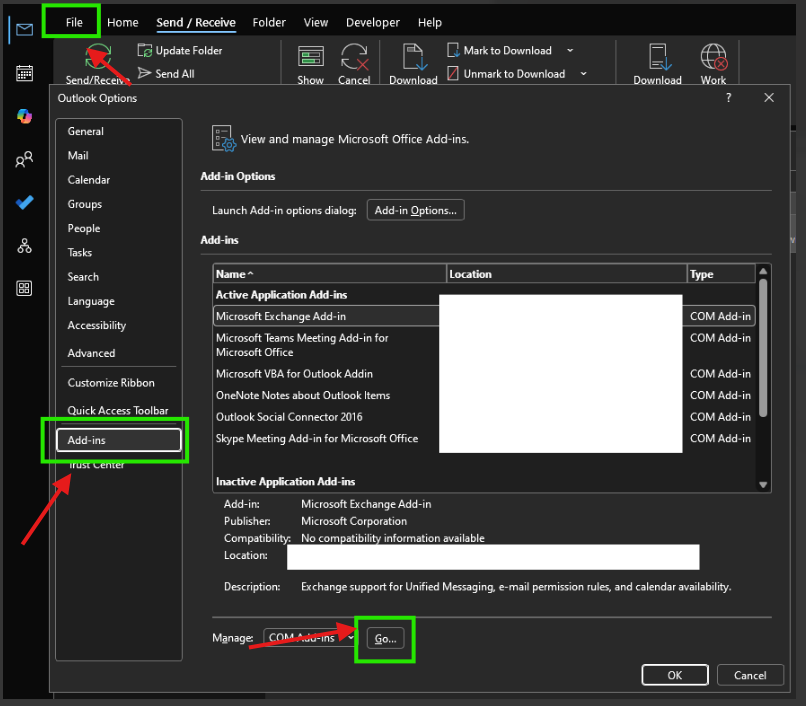The height and width of the screenshot is (706, 806).
Task: Select General in the options list
Action: coord(119,132)
